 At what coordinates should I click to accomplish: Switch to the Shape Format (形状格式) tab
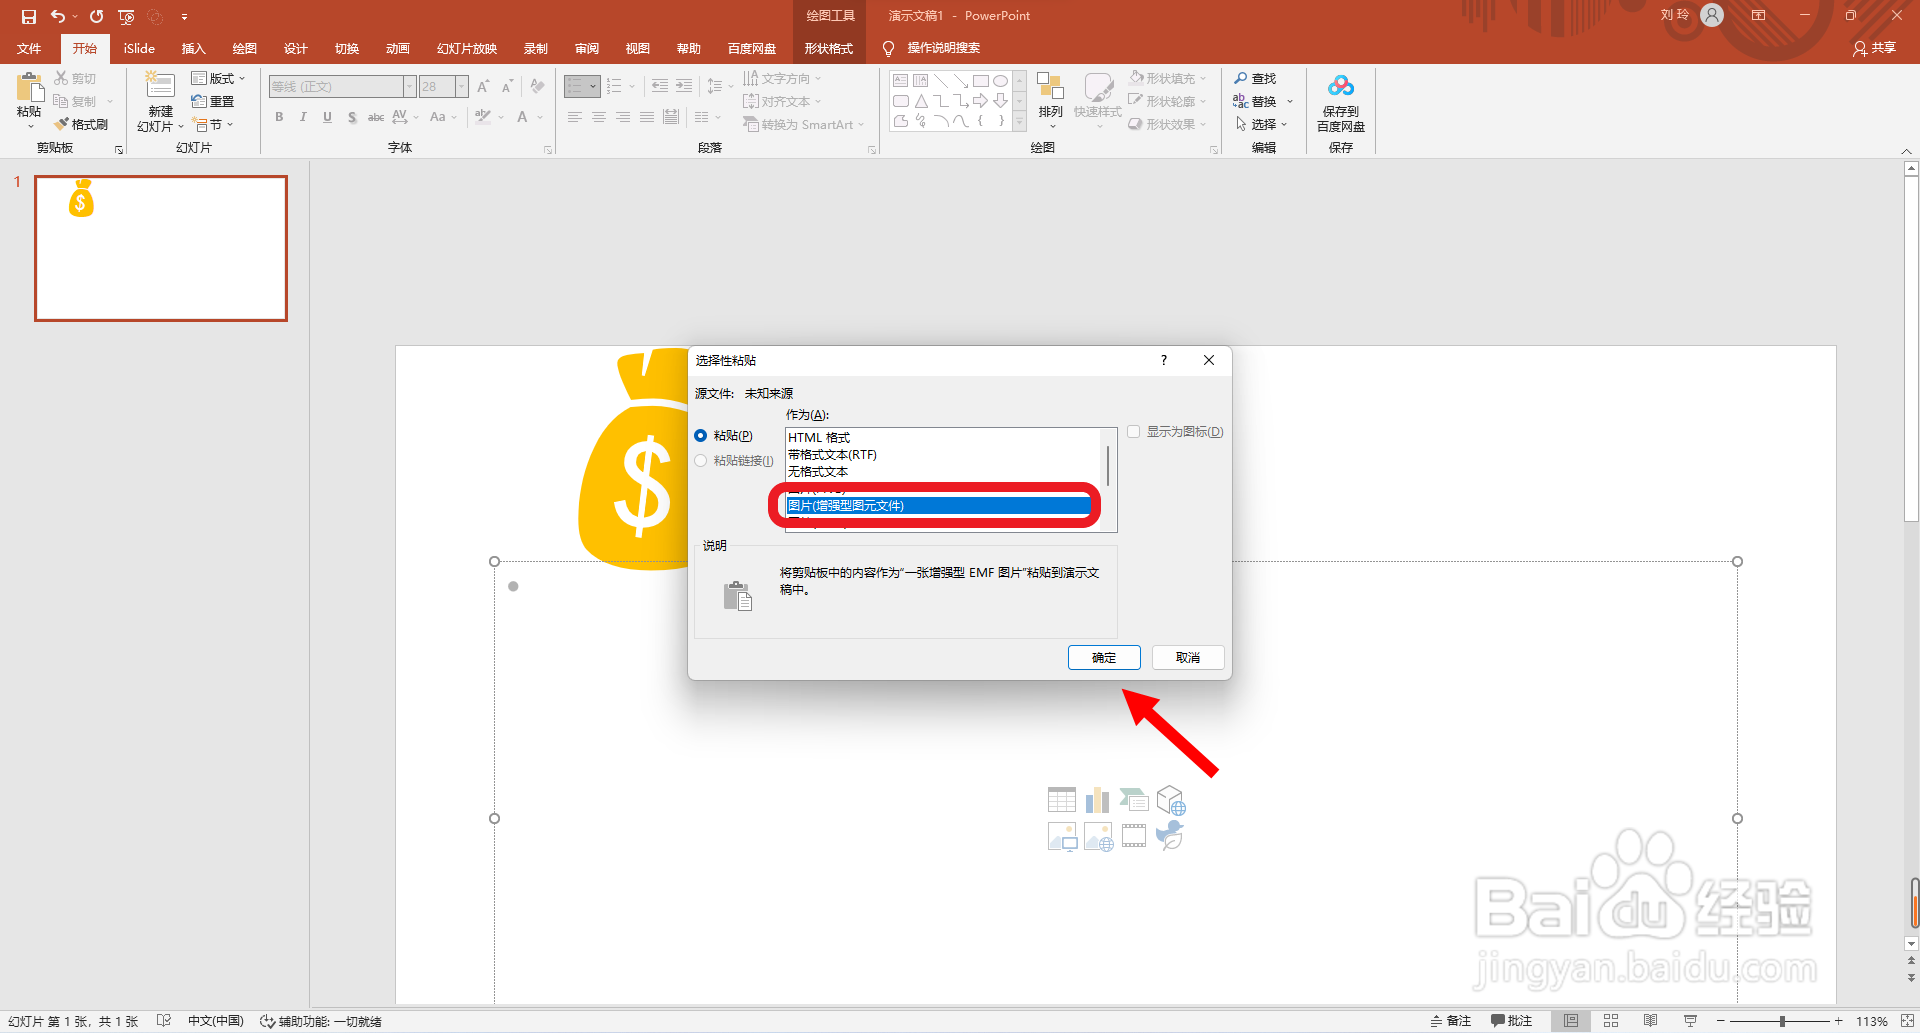point(829,48)
